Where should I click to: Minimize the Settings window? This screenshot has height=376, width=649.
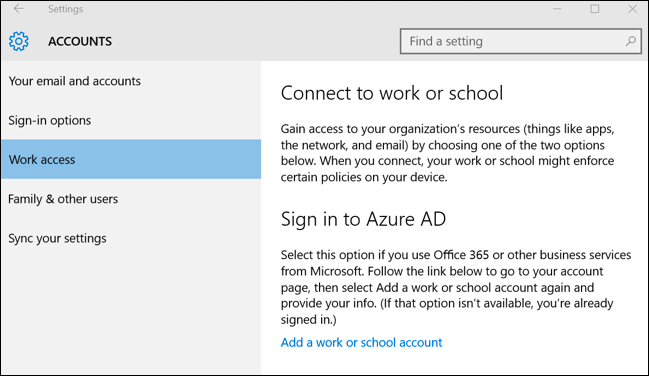click(557, 9)
